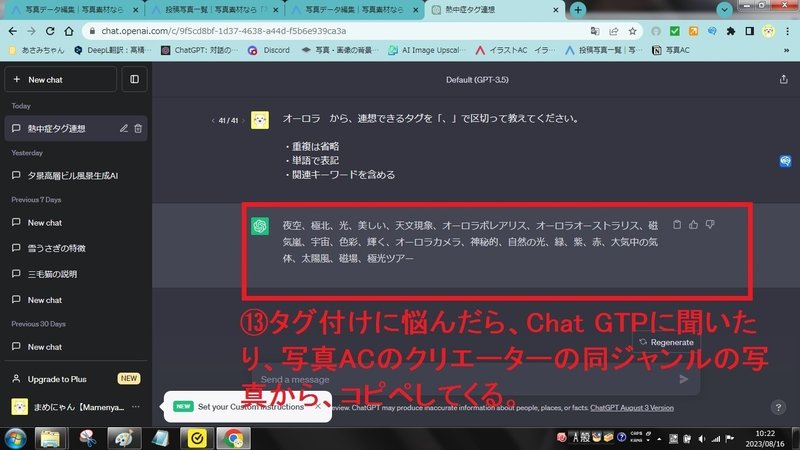Screen dimensions: 800x450
Task: Rename the 熱中症タグ連想 chat with the pencil icon
Action: [x=123, y=129]
